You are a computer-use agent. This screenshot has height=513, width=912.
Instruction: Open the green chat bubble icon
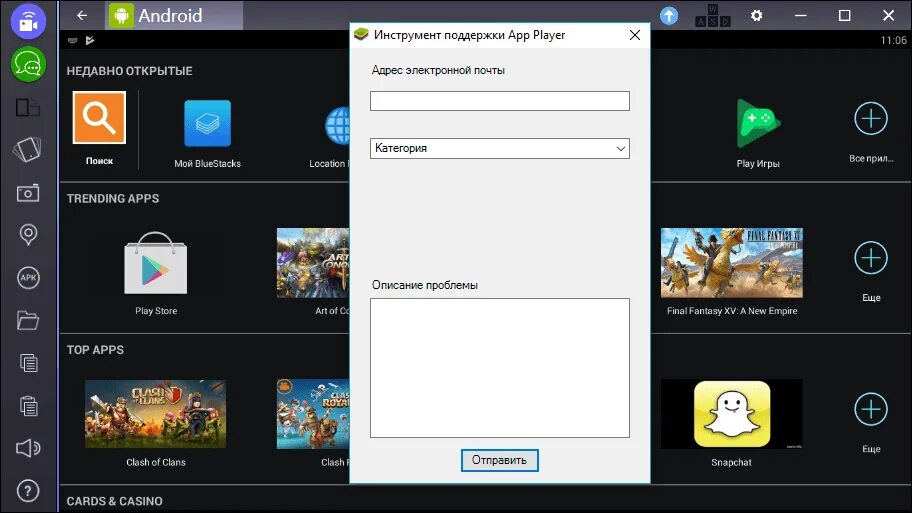point(28,65)
